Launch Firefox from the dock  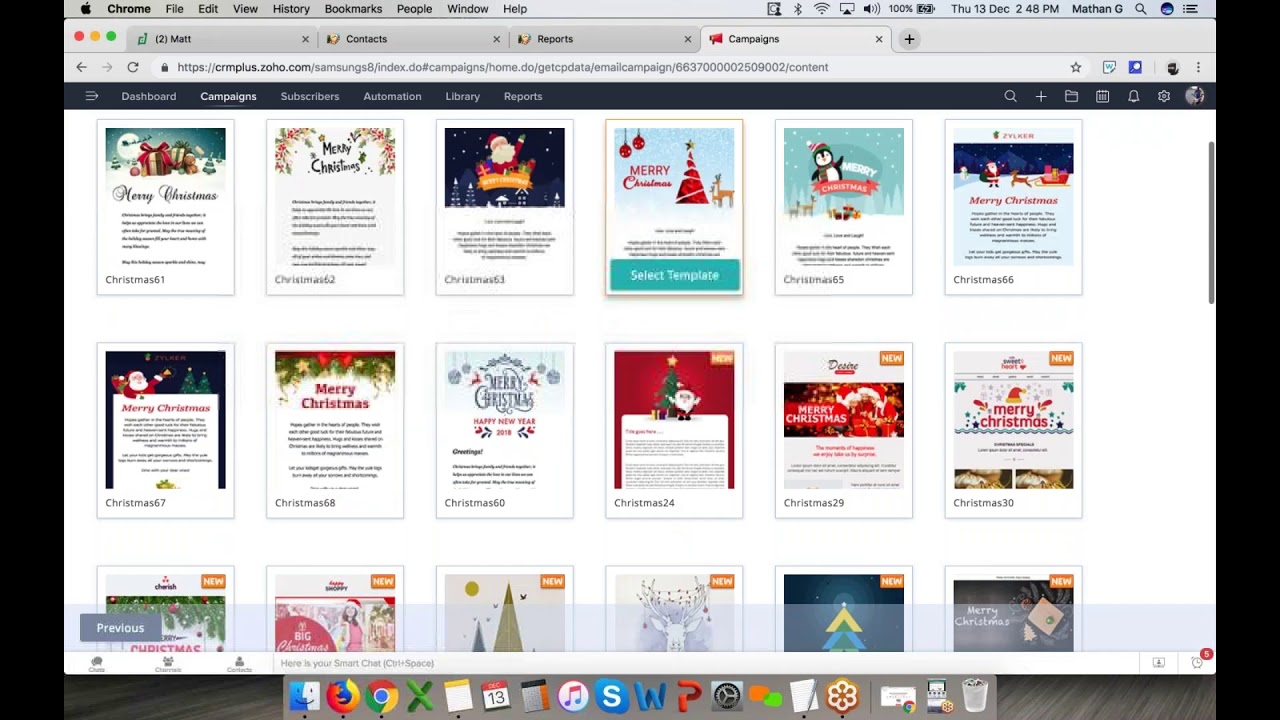click(x=342, y=695)
